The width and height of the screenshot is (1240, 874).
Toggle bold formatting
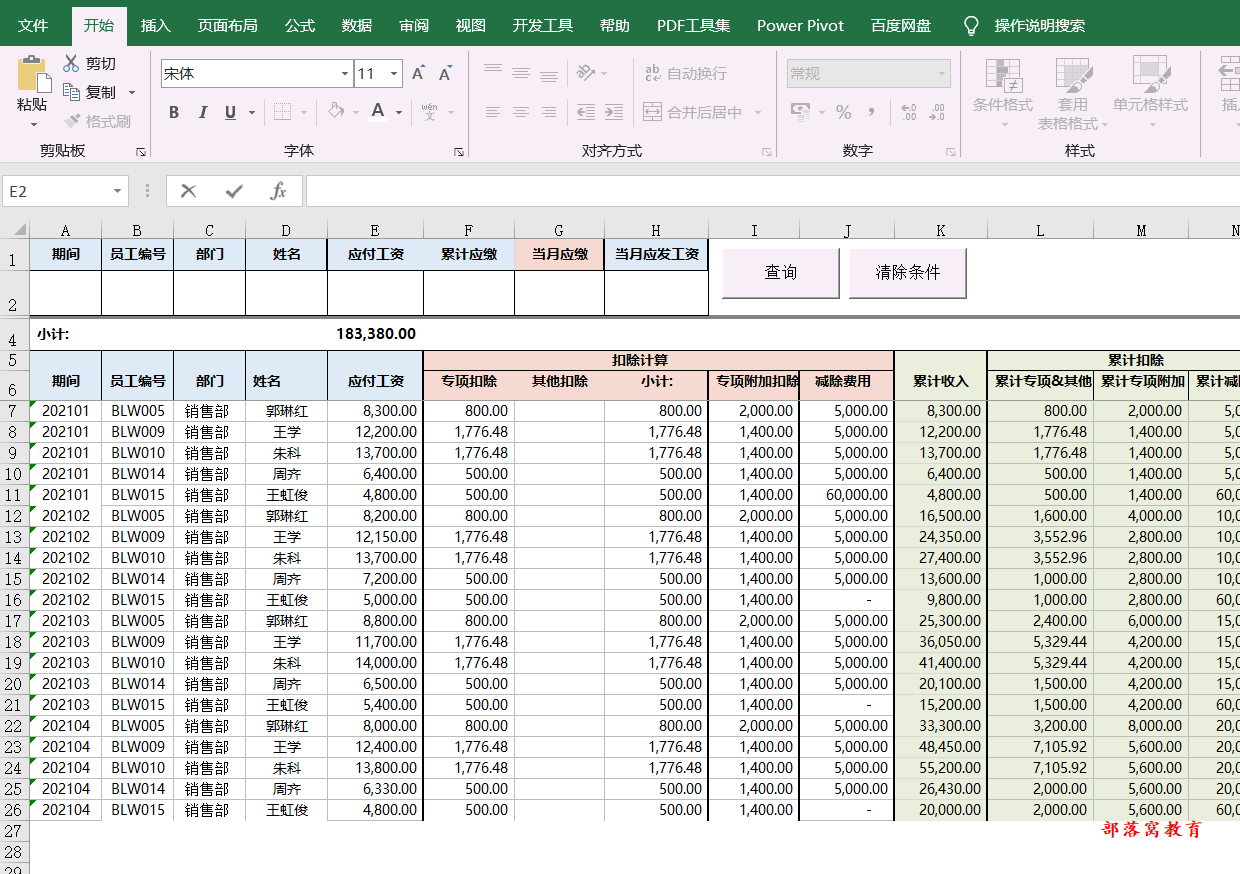174,112
